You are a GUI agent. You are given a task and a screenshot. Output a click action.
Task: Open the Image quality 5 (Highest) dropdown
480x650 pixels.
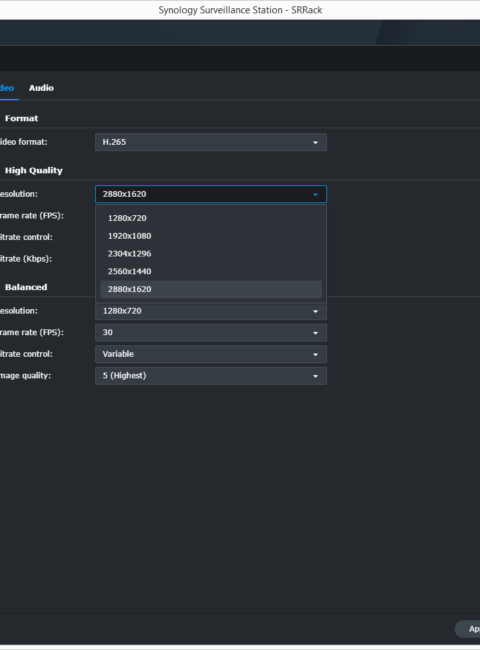click(211, 376)
